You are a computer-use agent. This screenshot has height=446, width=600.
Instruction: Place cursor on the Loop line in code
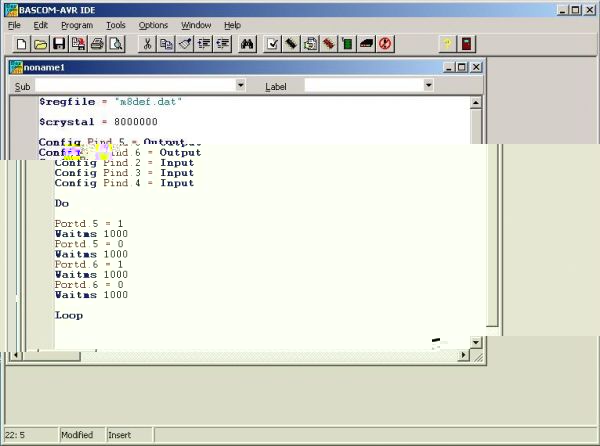click(69, 315)
